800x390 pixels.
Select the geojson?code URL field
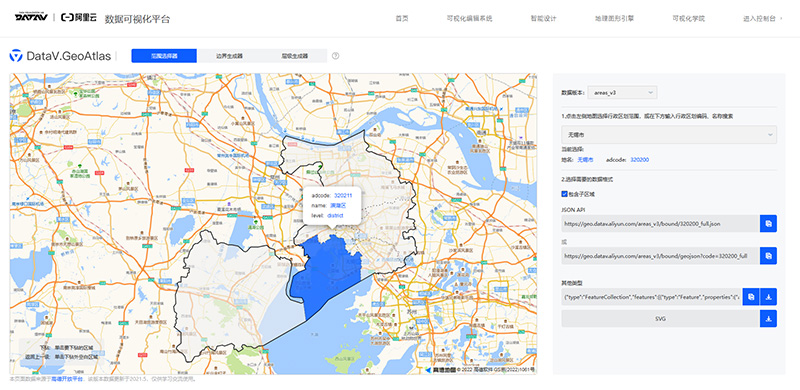(660, 256)
